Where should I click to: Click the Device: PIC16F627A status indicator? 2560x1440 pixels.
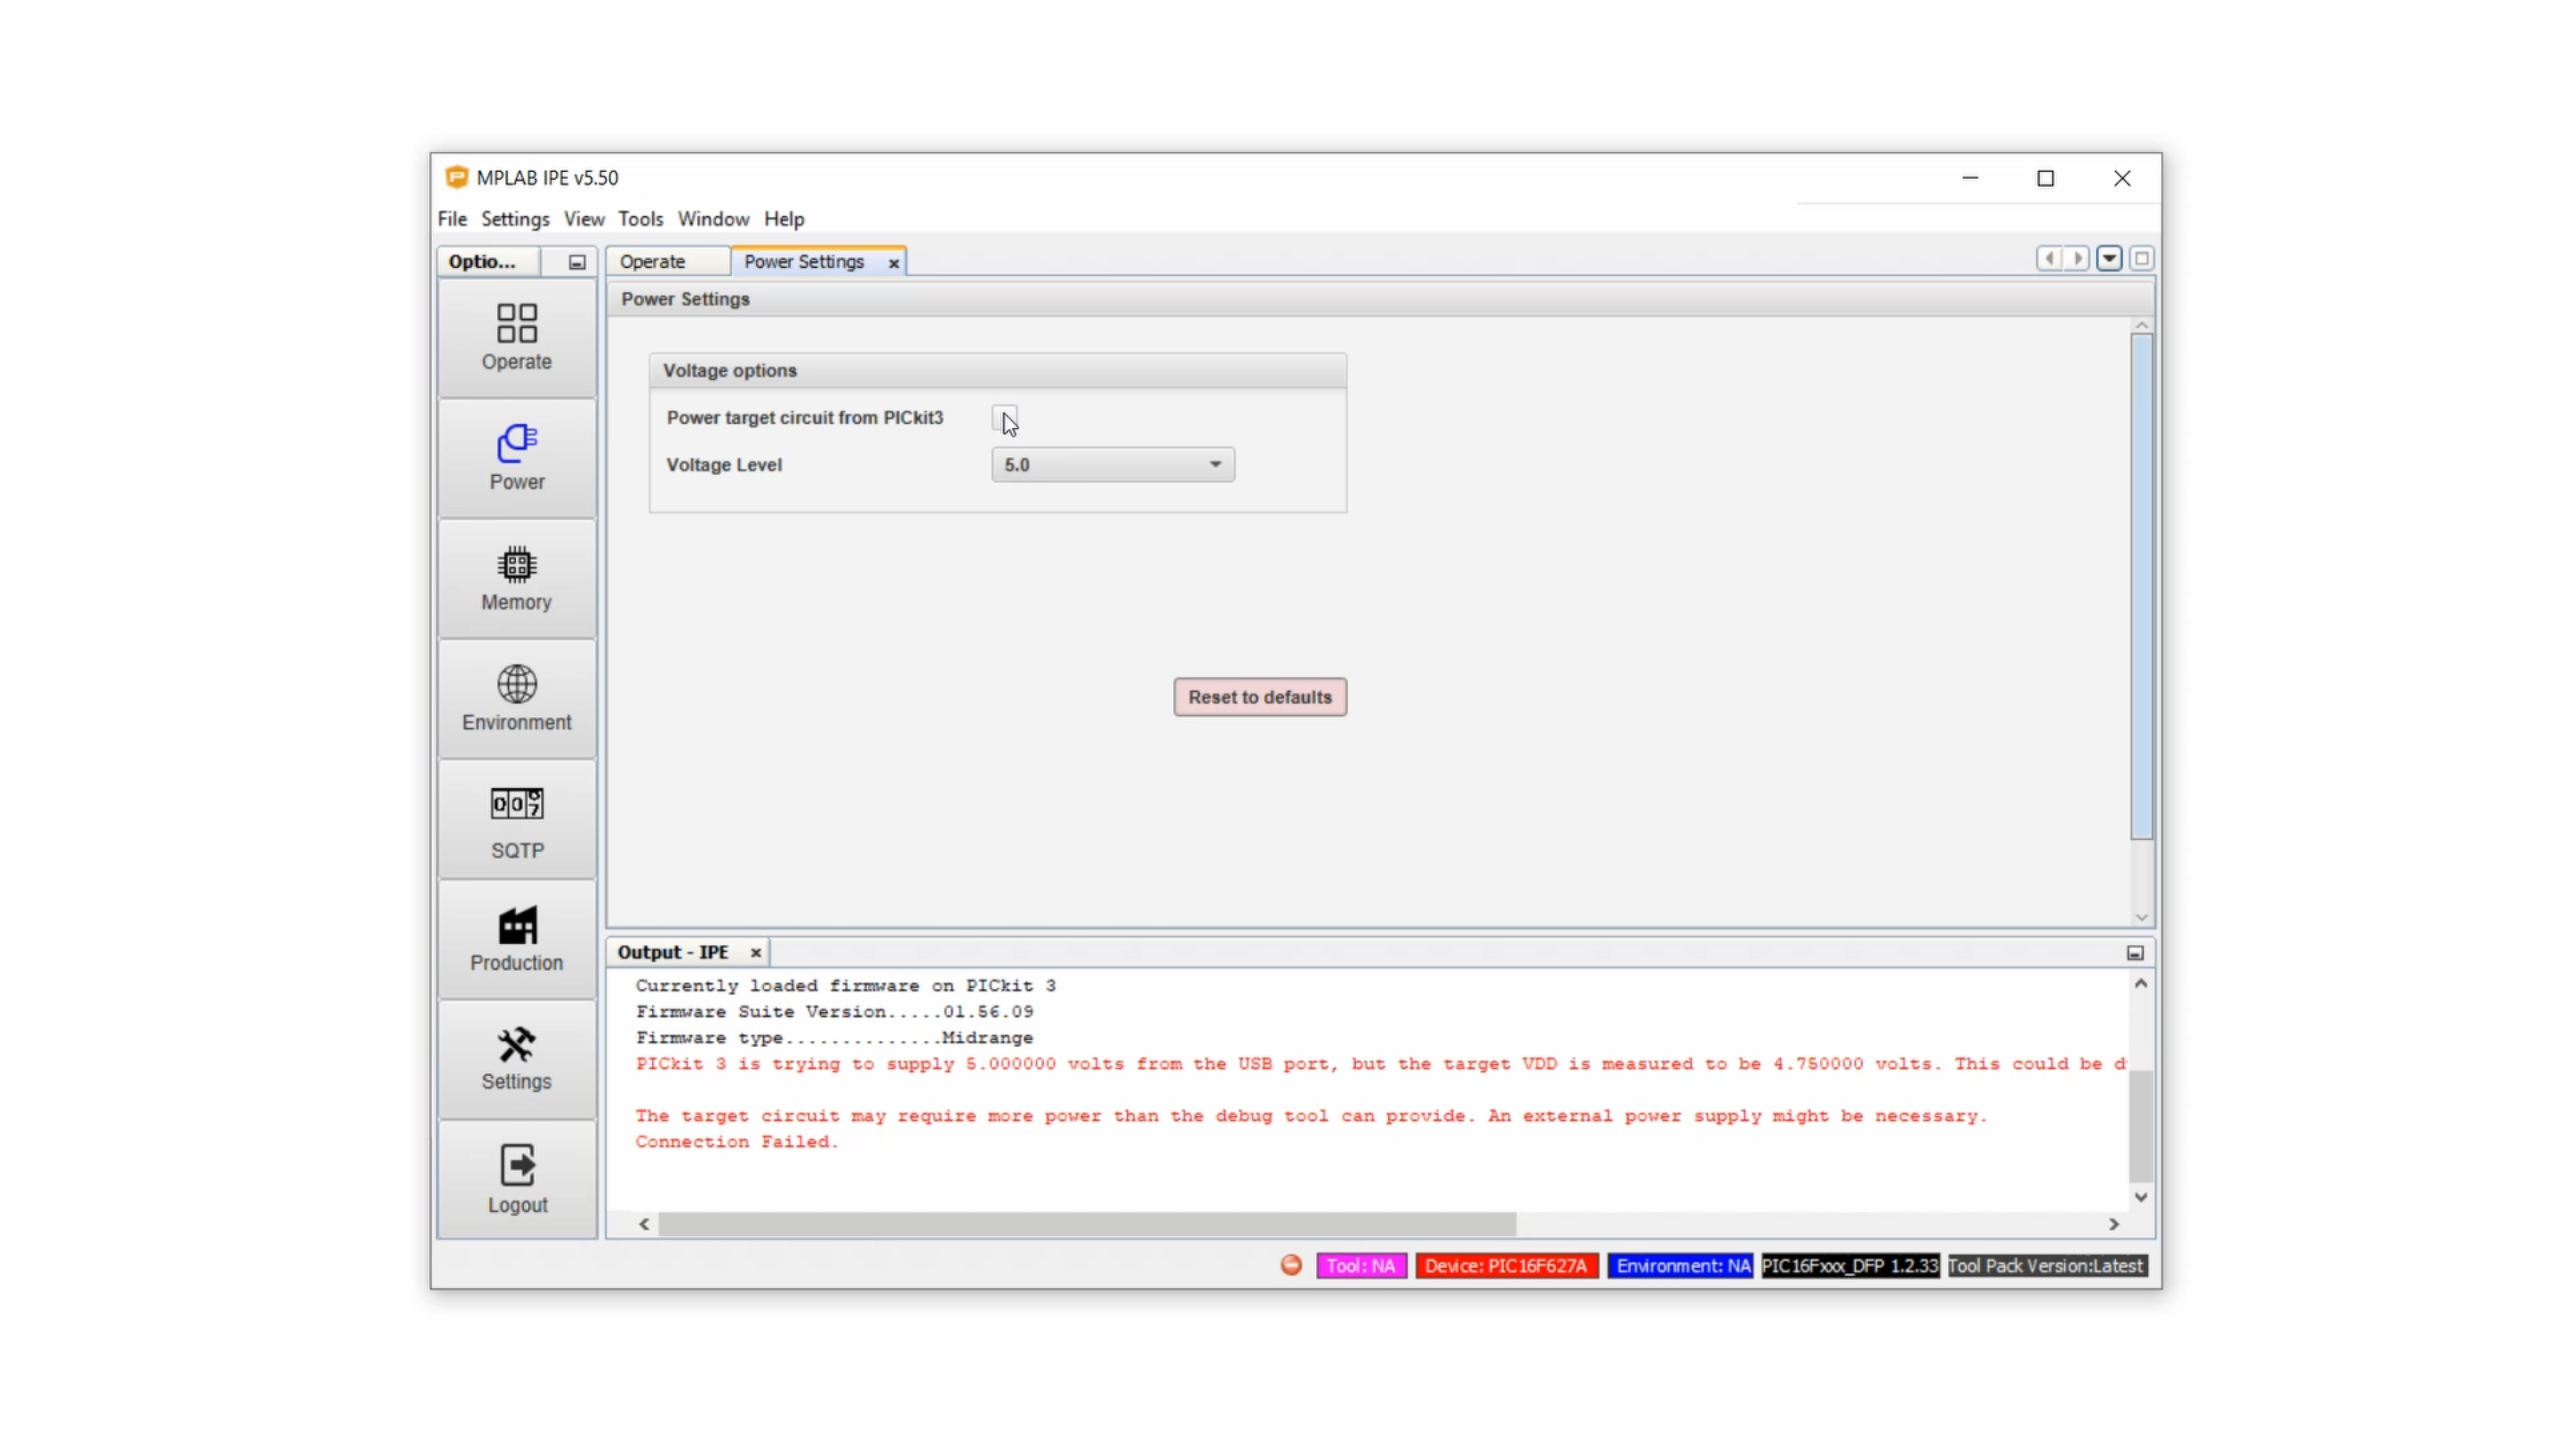tap(1505, 1266)
